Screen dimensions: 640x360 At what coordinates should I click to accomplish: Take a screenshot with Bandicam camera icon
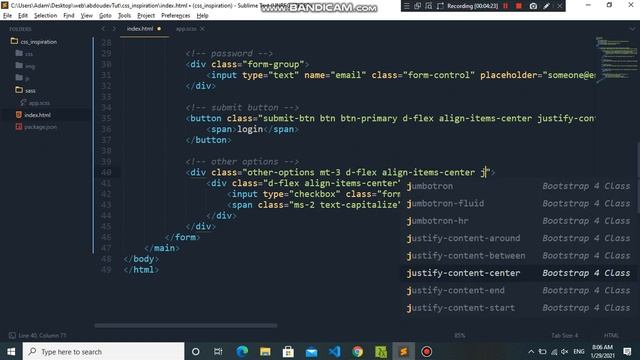coord(533,6)
